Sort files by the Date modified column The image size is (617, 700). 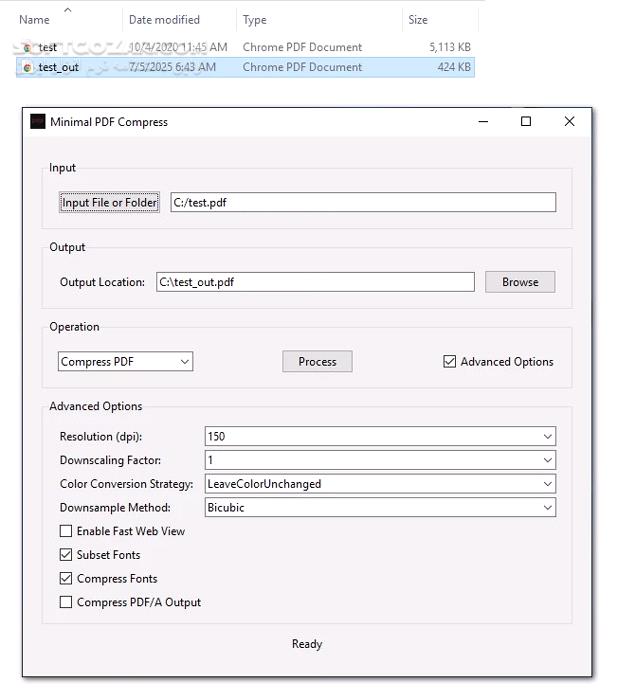[x=164, y=20]
